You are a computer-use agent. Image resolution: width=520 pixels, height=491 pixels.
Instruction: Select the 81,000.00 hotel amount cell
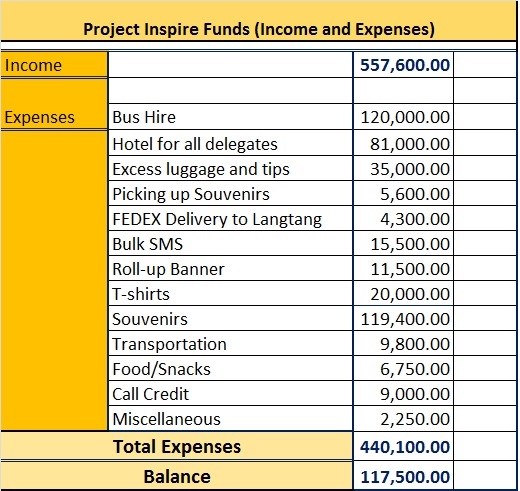click(x=403, y=143)
